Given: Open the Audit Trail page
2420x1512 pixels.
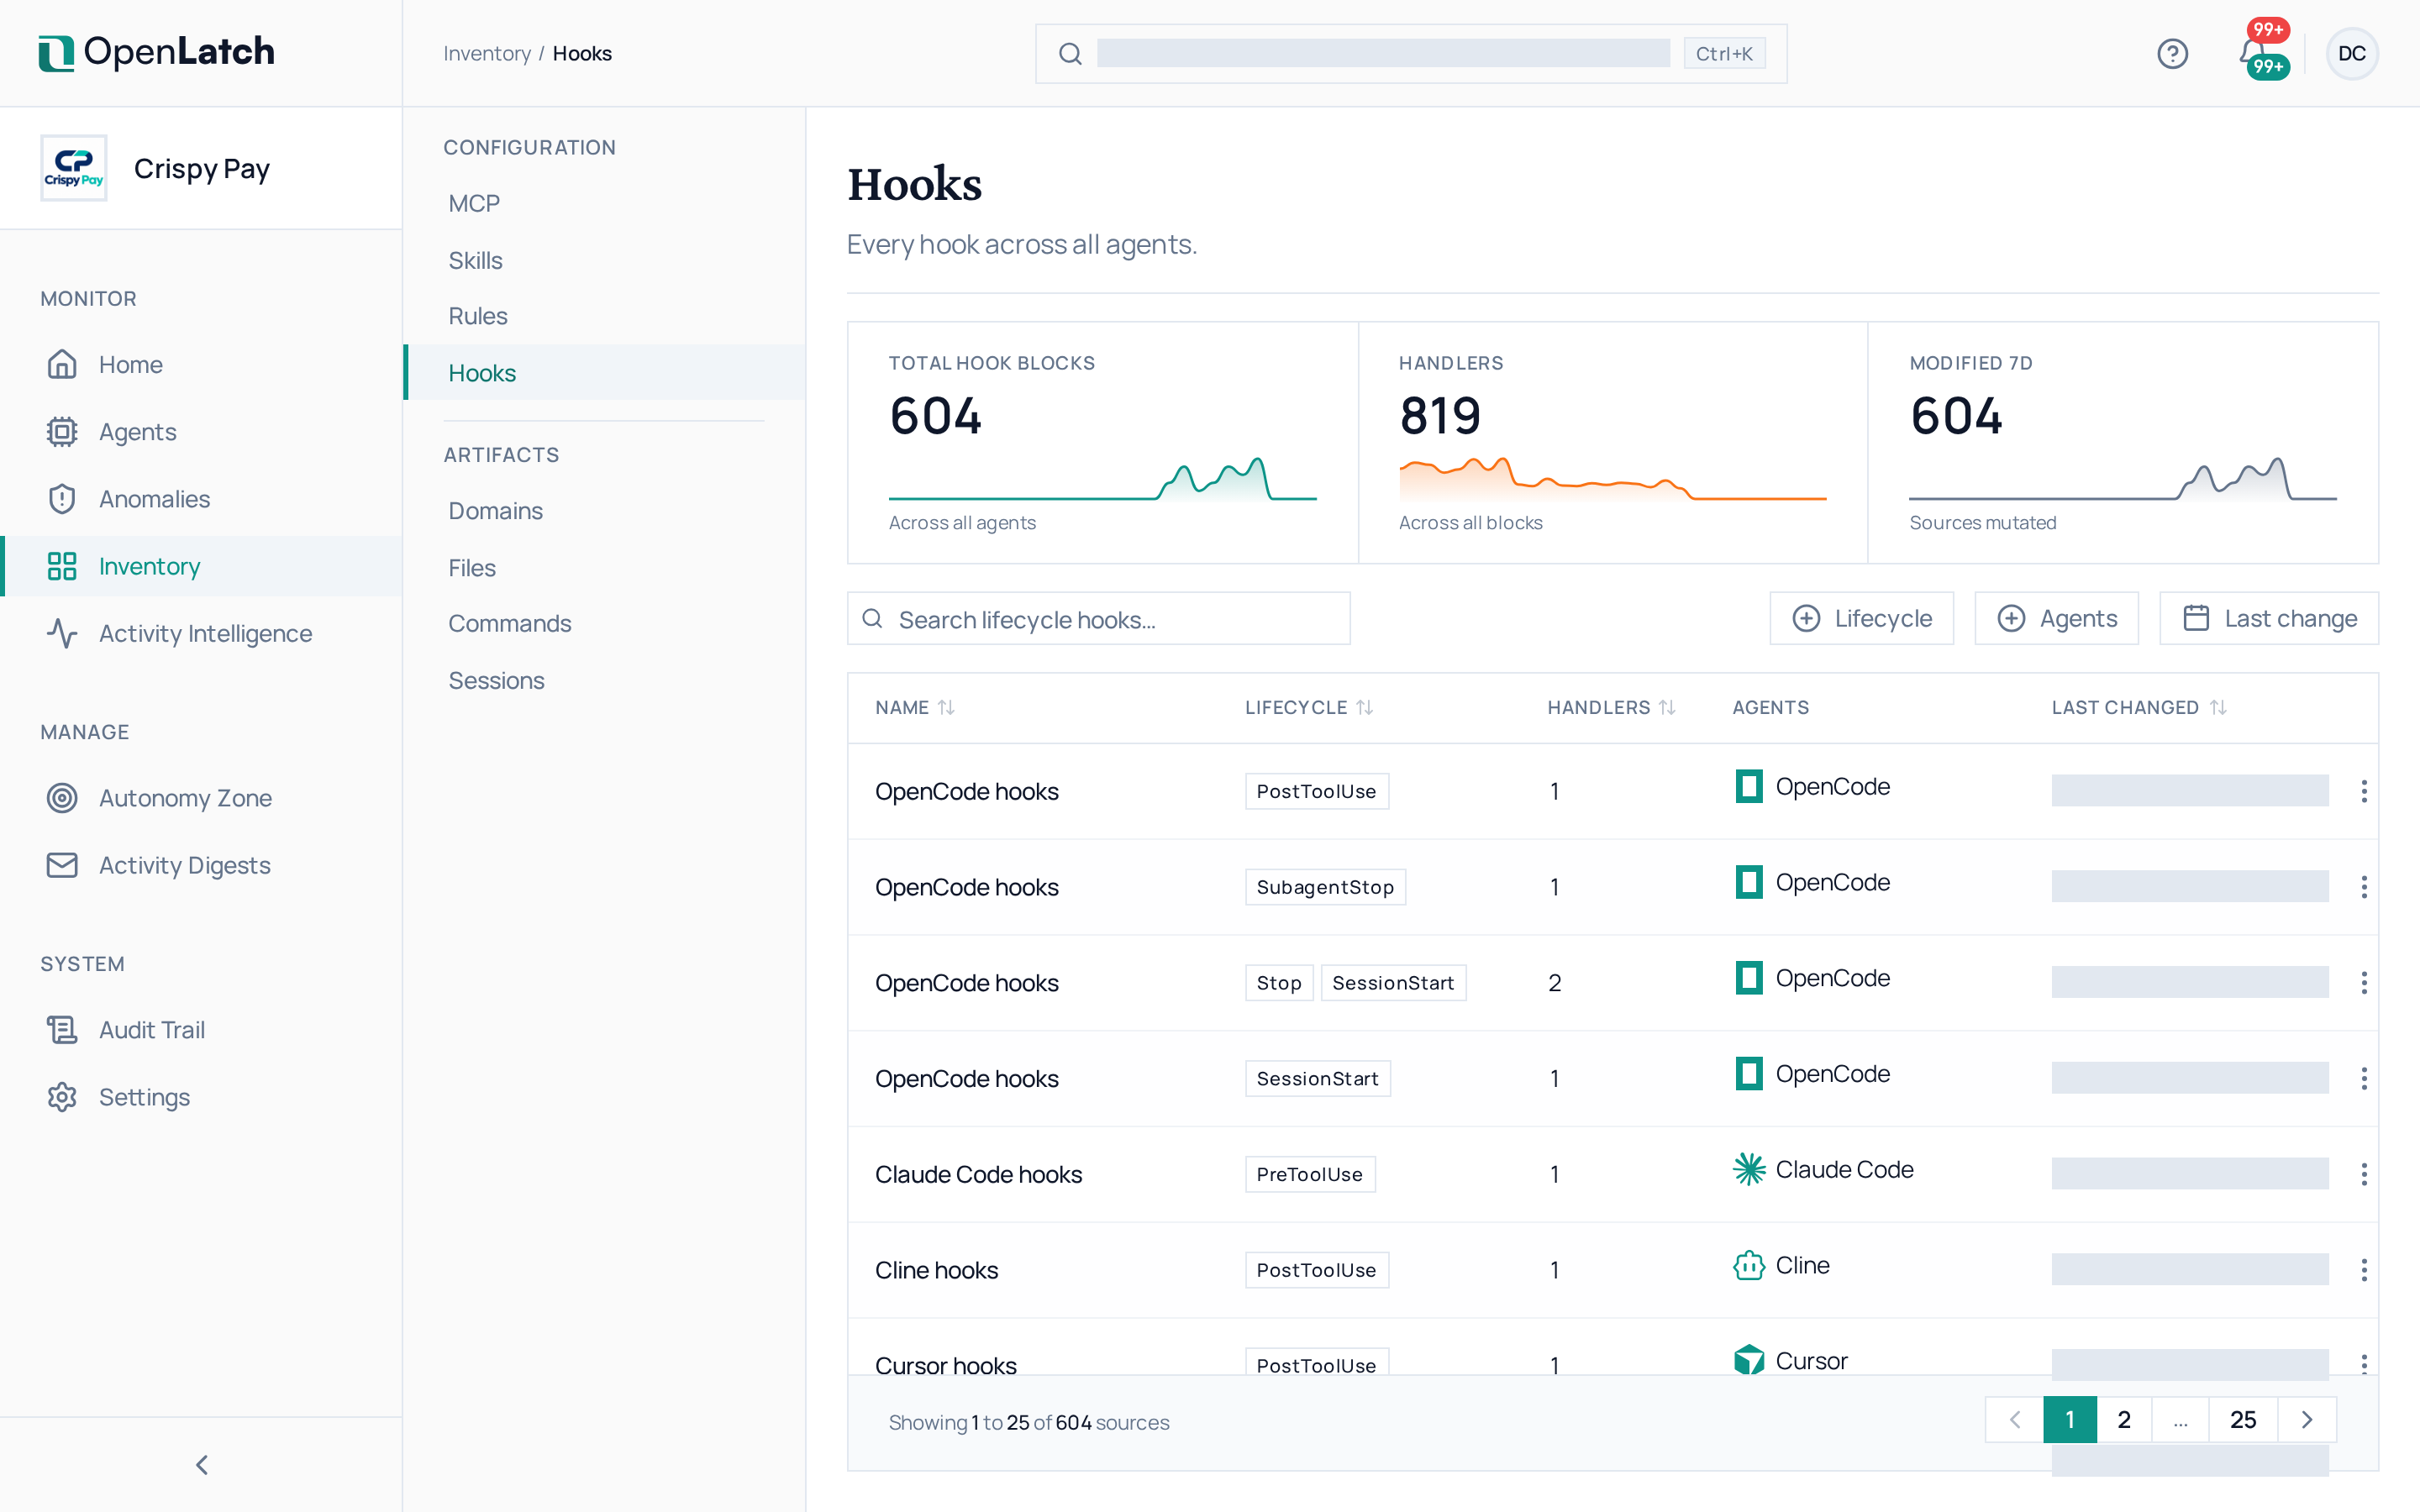Looking at the screenshot, I should click(201, 1029).
